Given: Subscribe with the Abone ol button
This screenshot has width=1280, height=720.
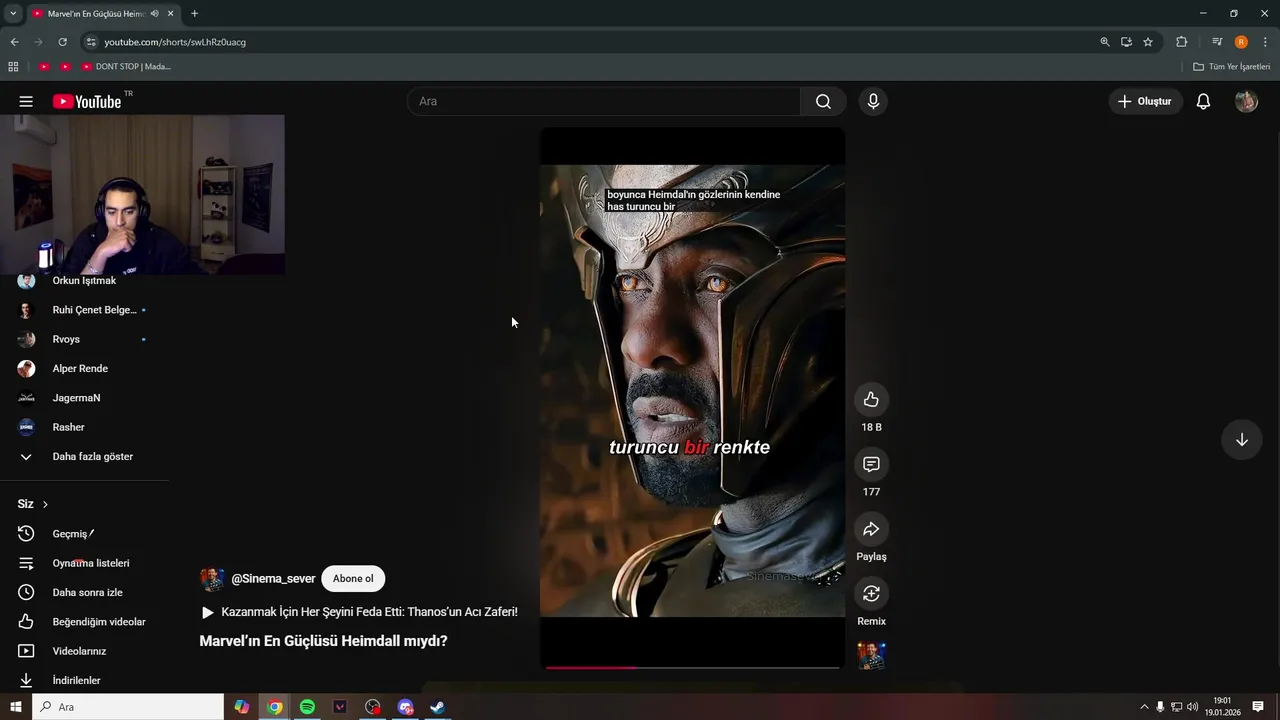Looking at the screenshot, I should pyautogui.click(x=353, y=579).
